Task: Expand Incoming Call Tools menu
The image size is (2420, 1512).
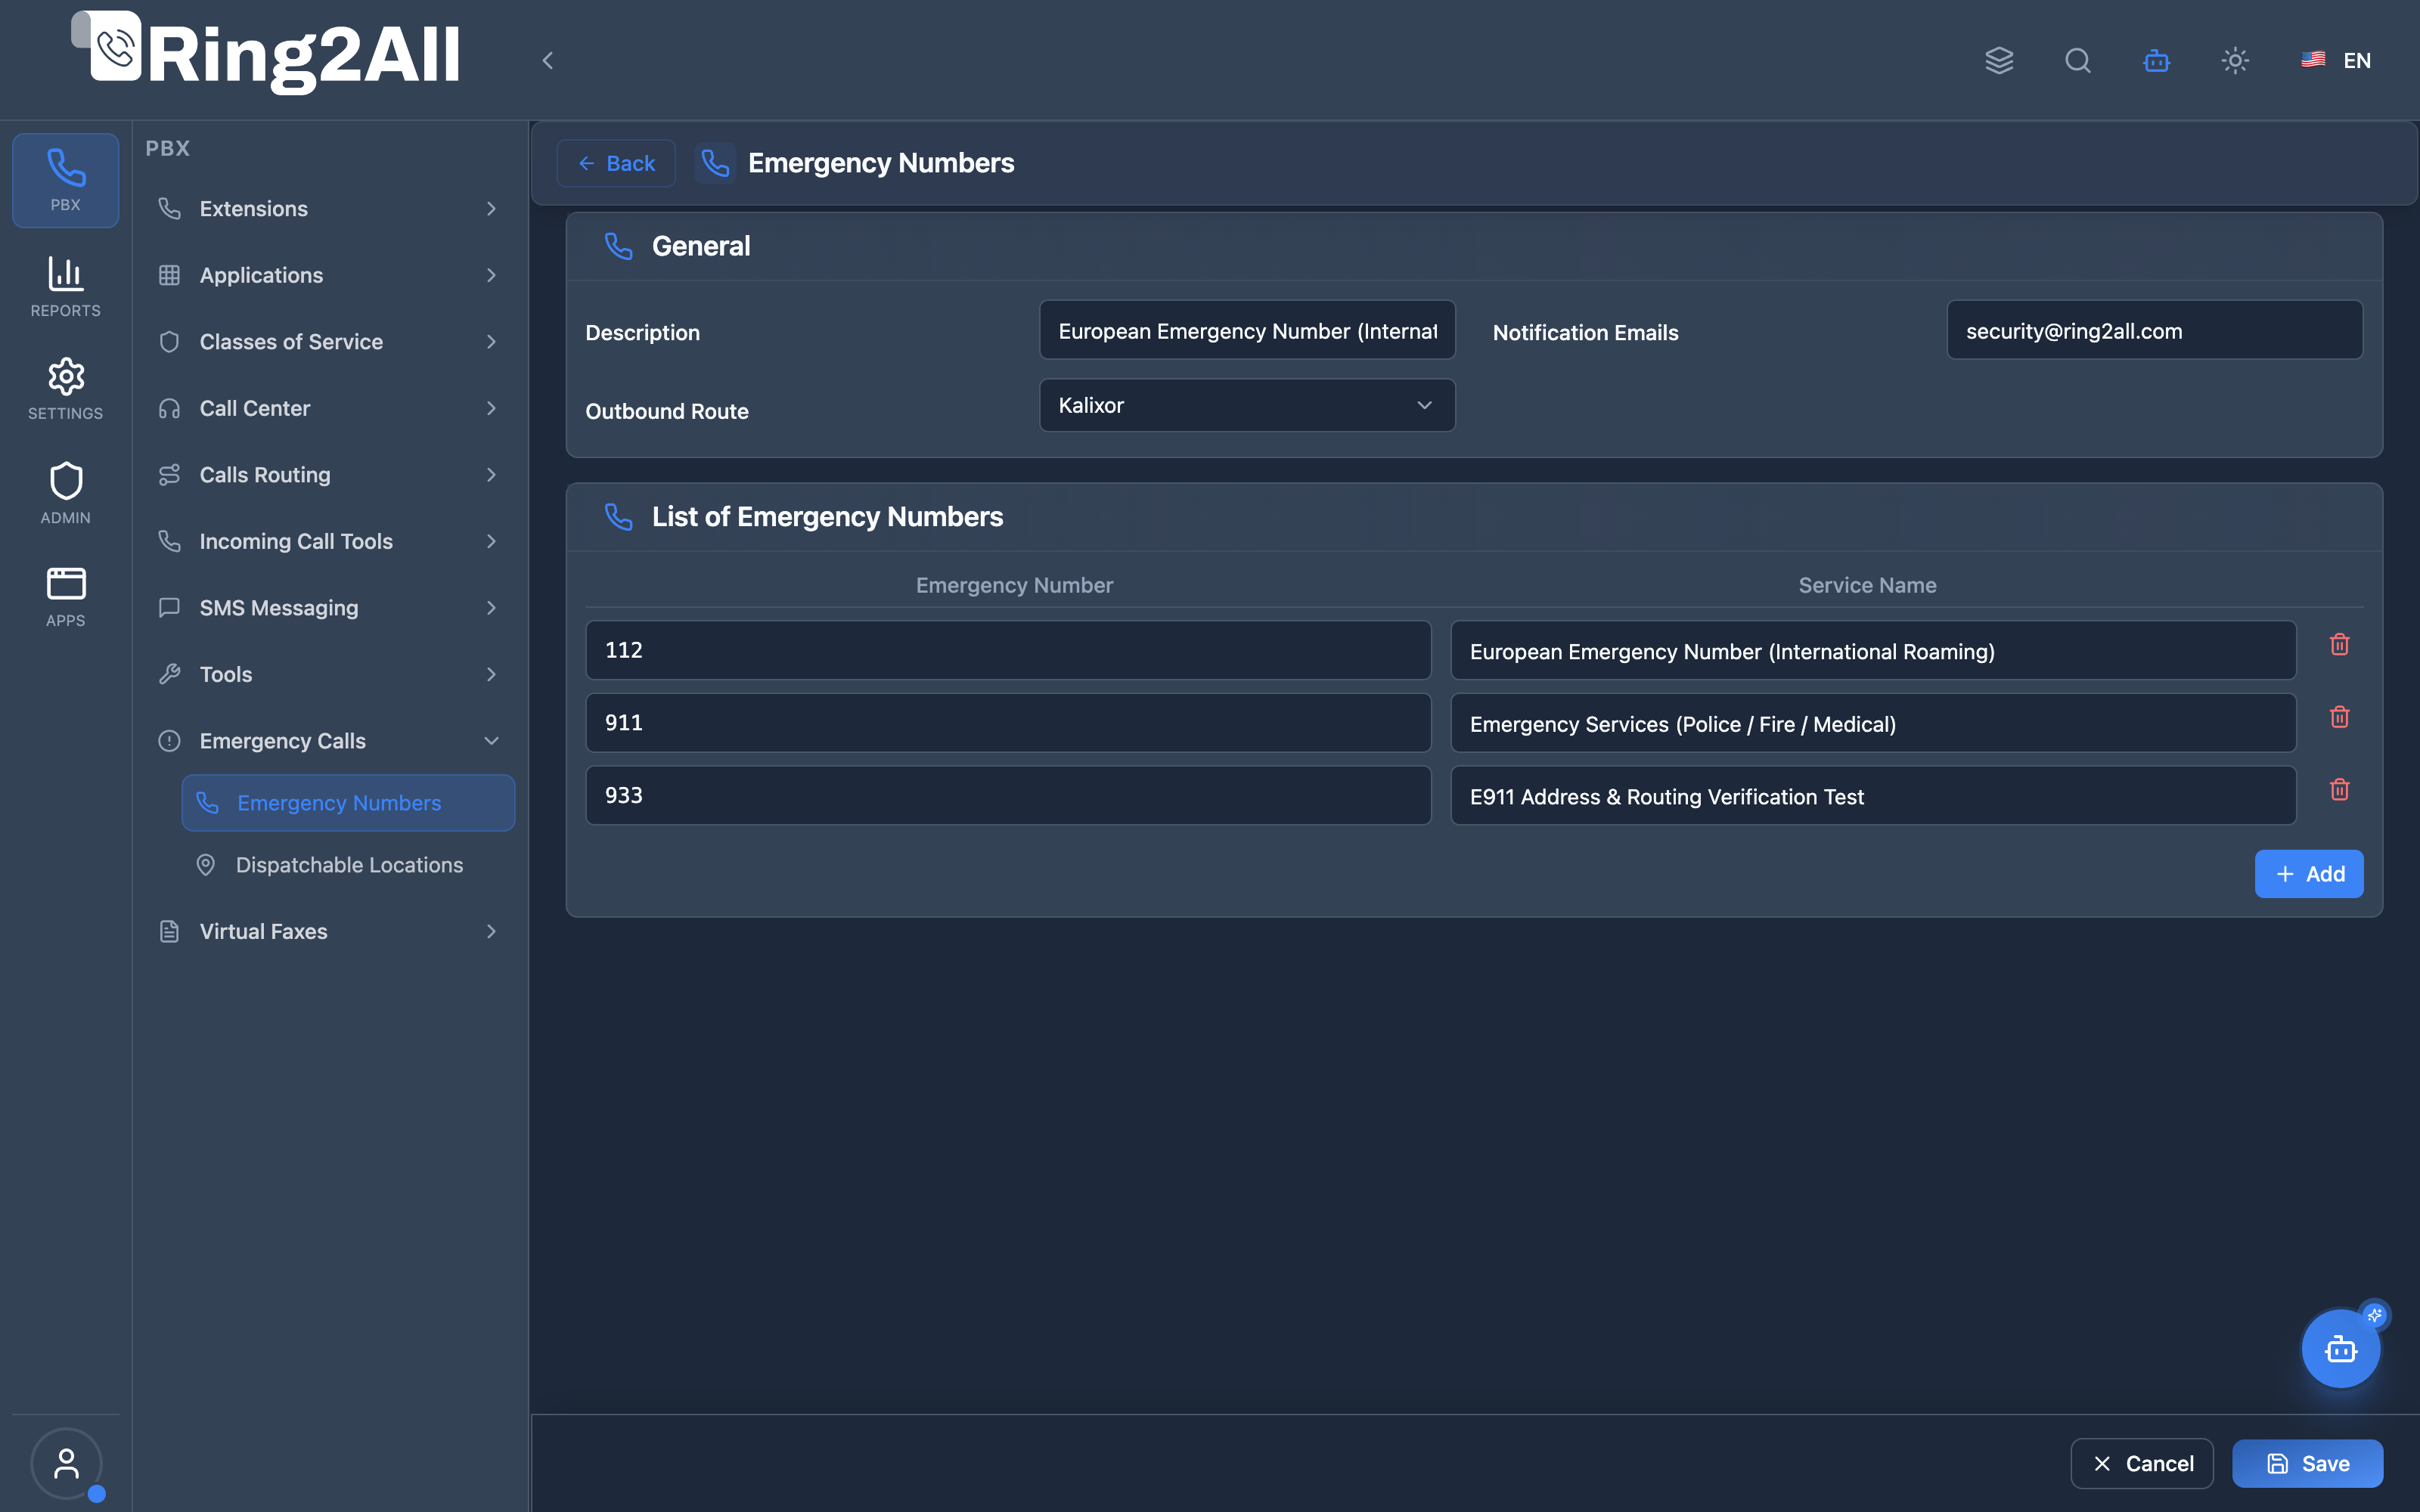Action: (x=328, y=541)
